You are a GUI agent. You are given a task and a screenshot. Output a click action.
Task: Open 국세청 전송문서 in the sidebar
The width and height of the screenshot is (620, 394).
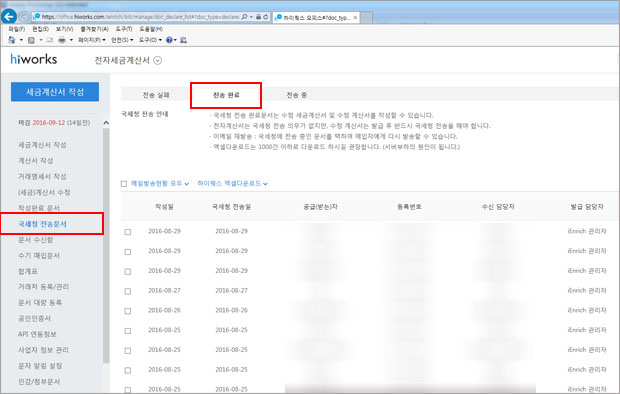coord(42,224)
